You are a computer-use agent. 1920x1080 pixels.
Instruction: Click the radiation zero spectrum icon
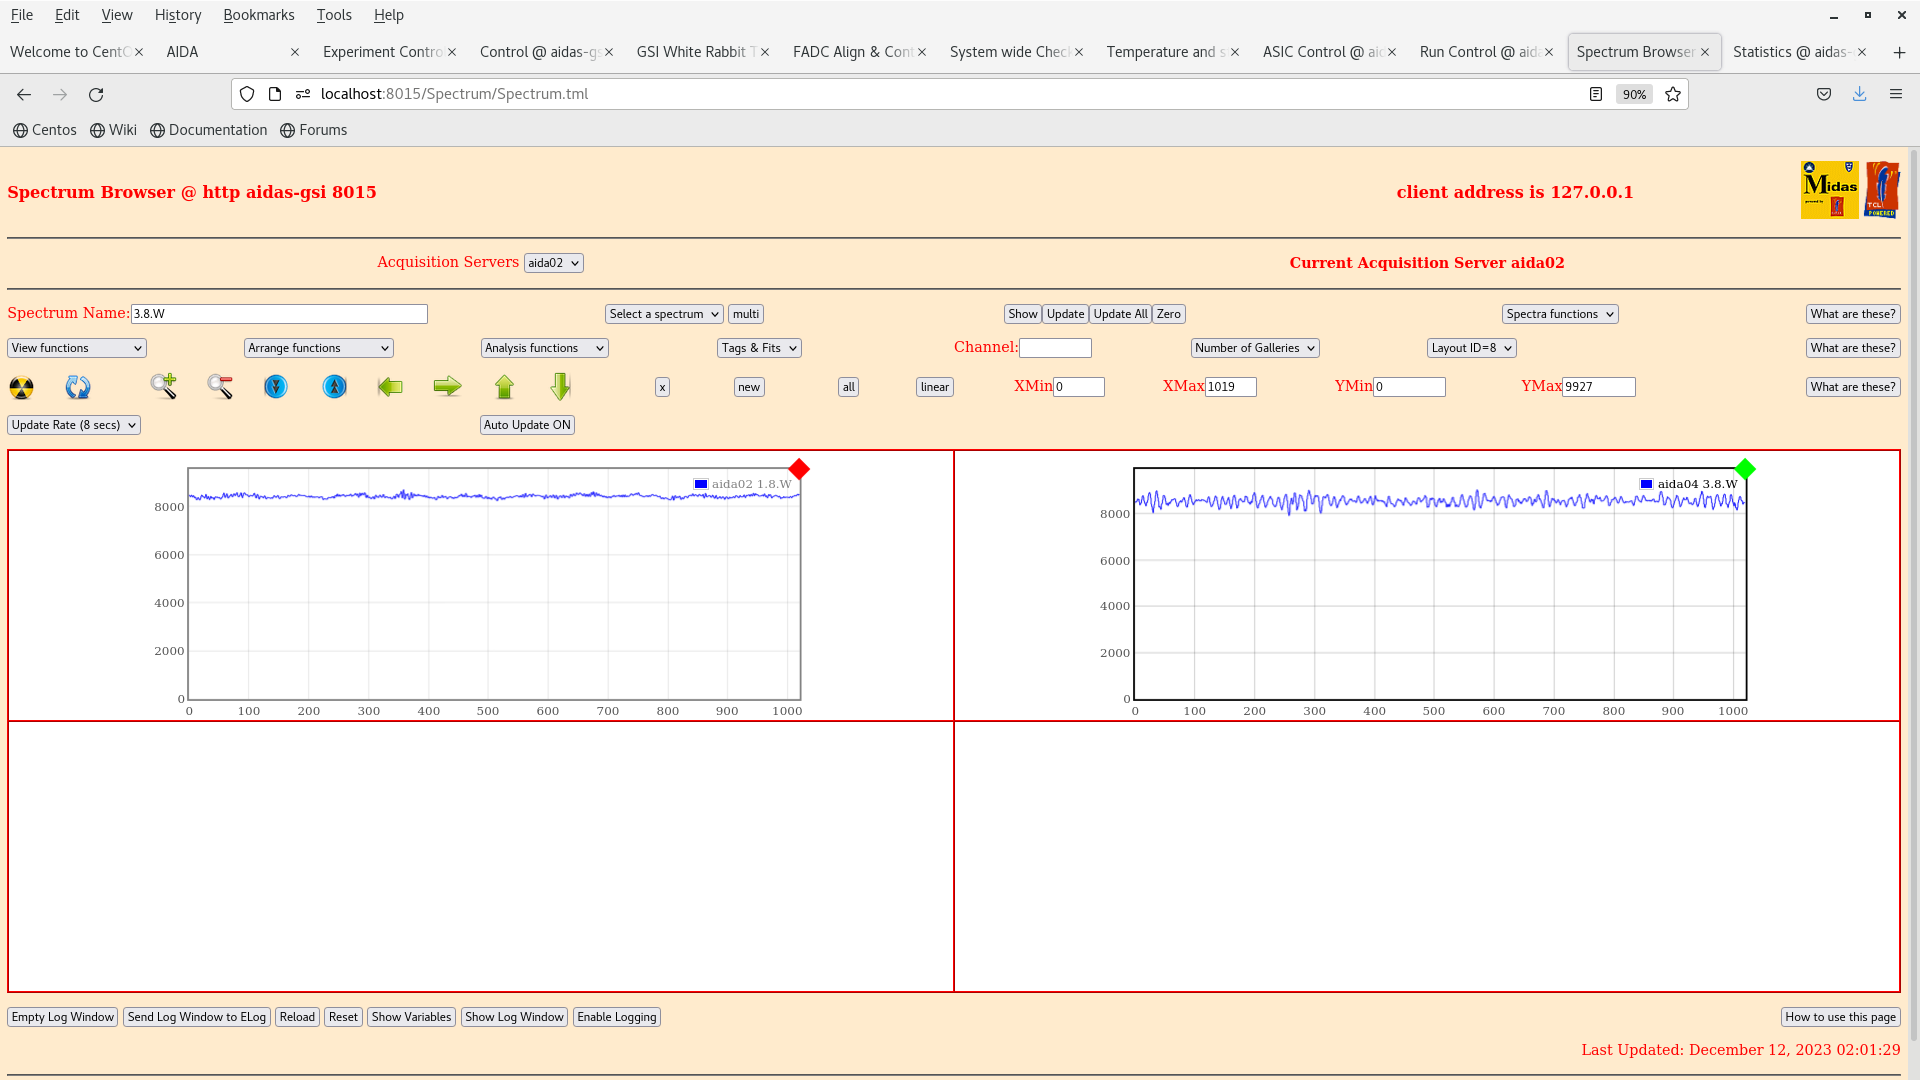point(22,387)
